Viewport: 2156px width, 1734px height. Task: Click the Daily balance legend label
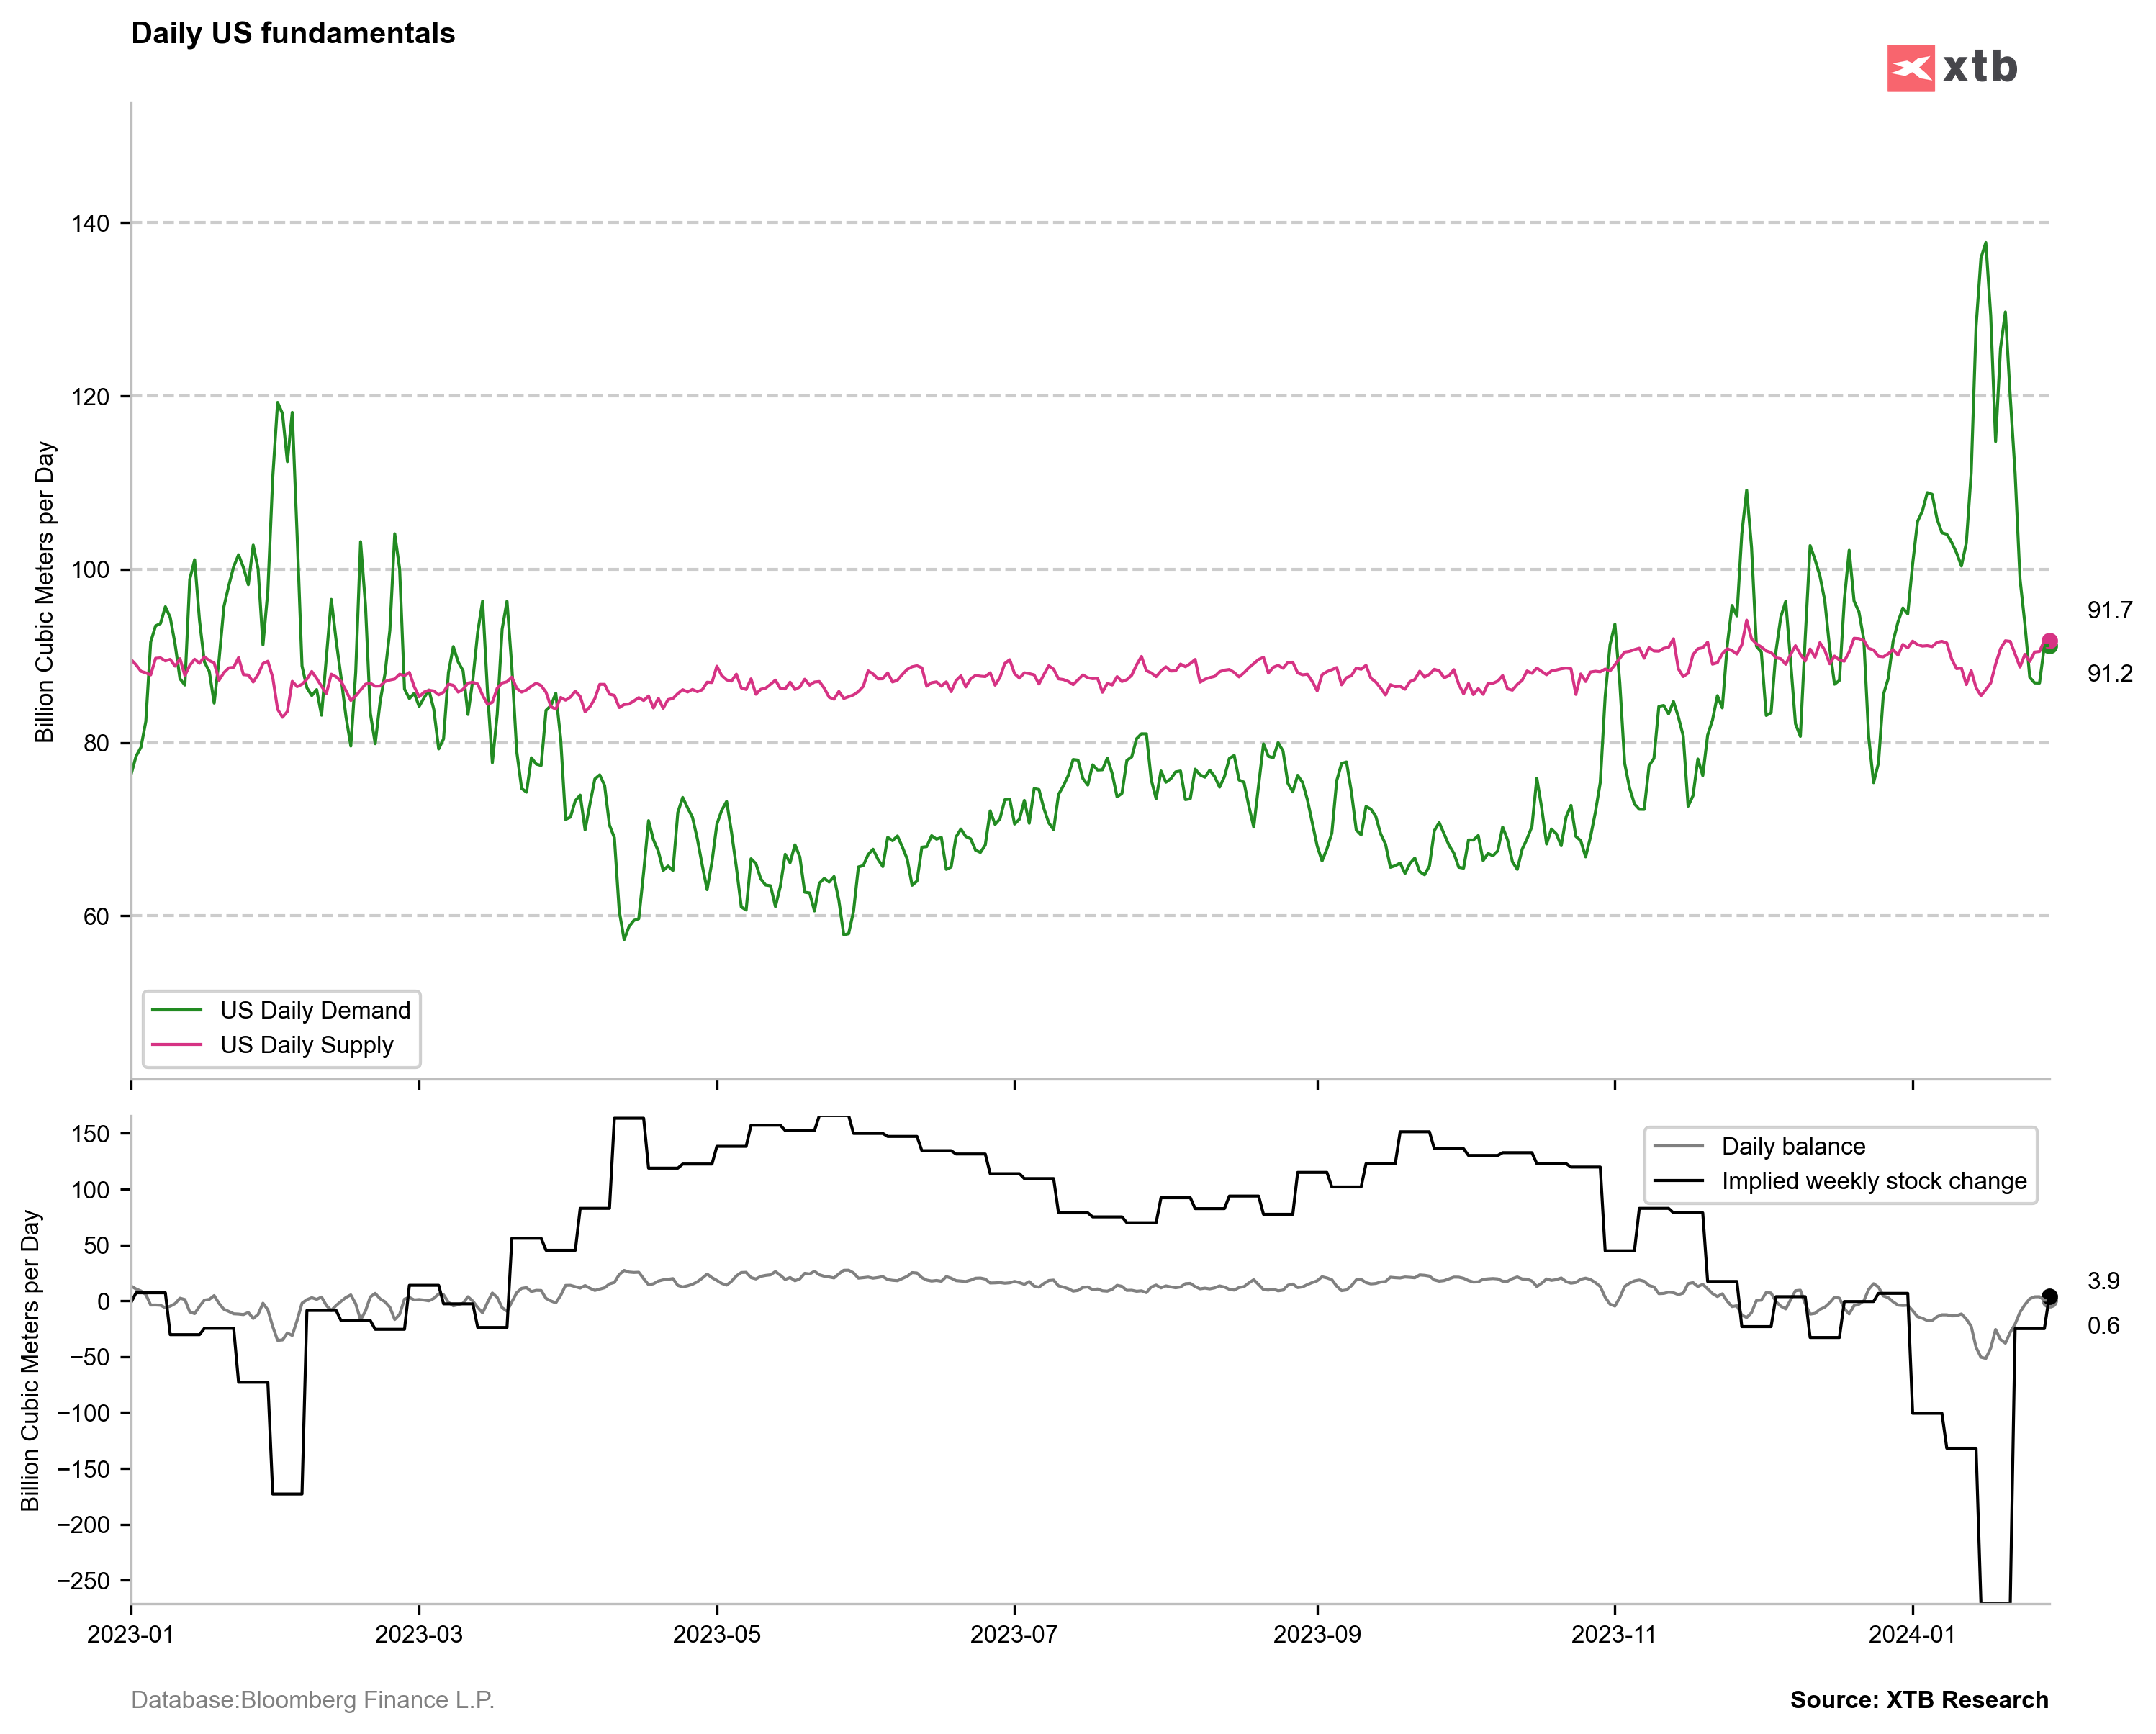pos(1793,1146)
